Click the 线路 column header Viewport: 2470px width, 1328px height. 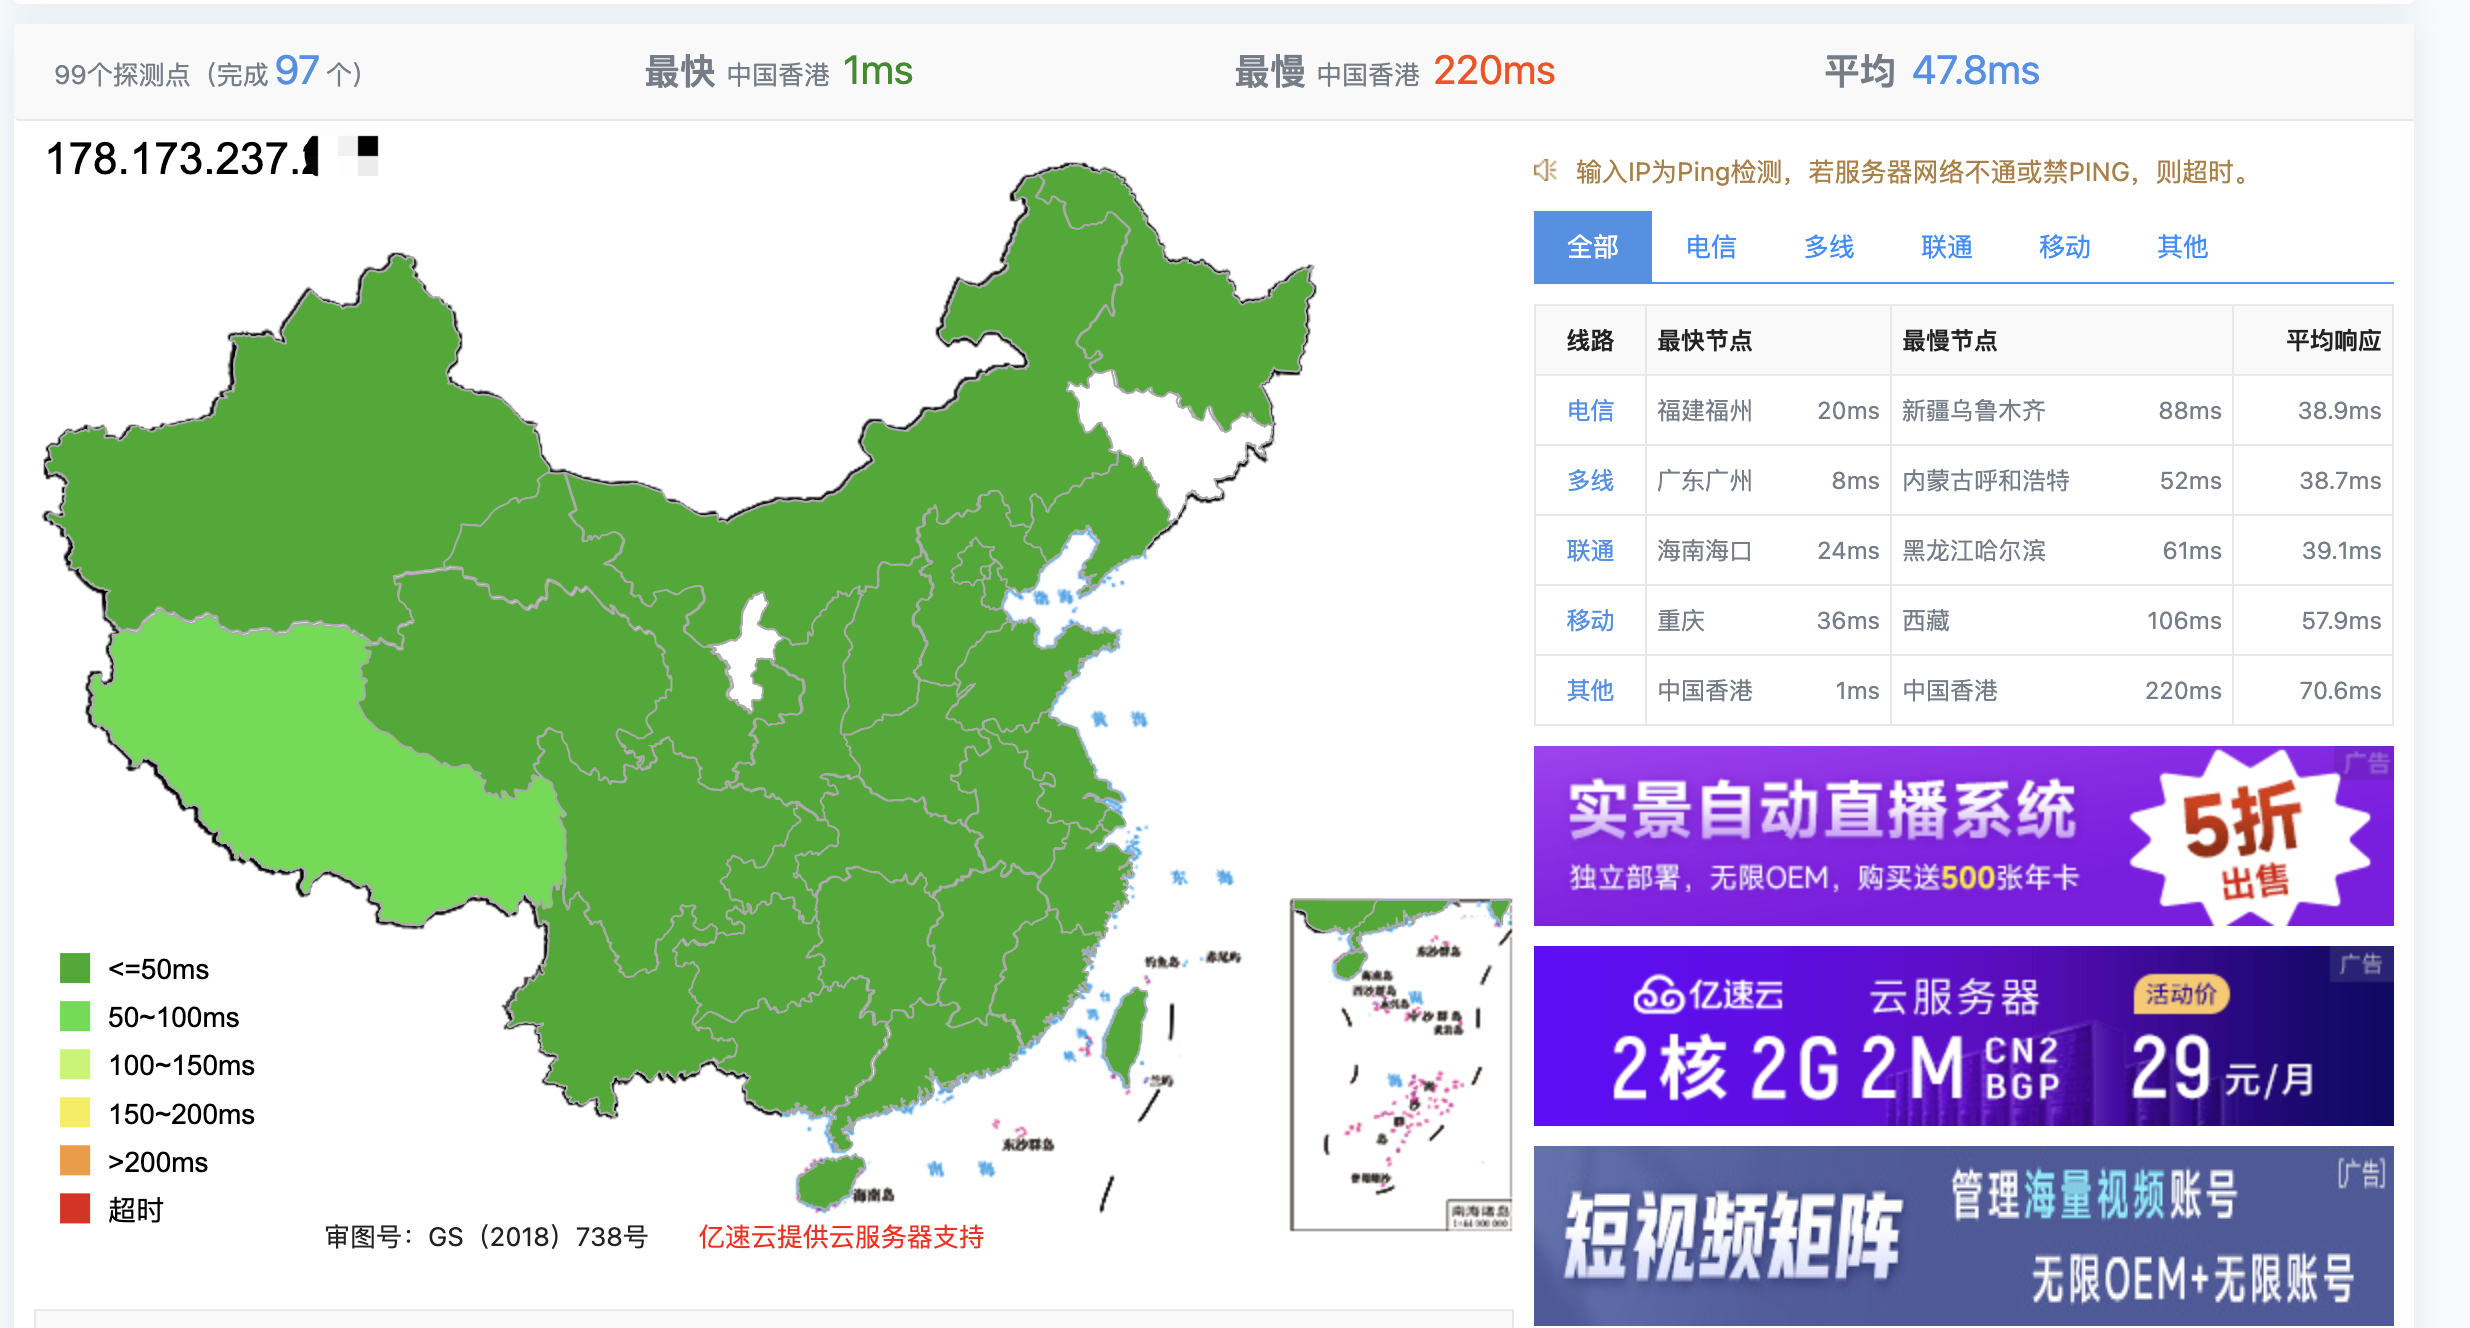[1590, 341]
